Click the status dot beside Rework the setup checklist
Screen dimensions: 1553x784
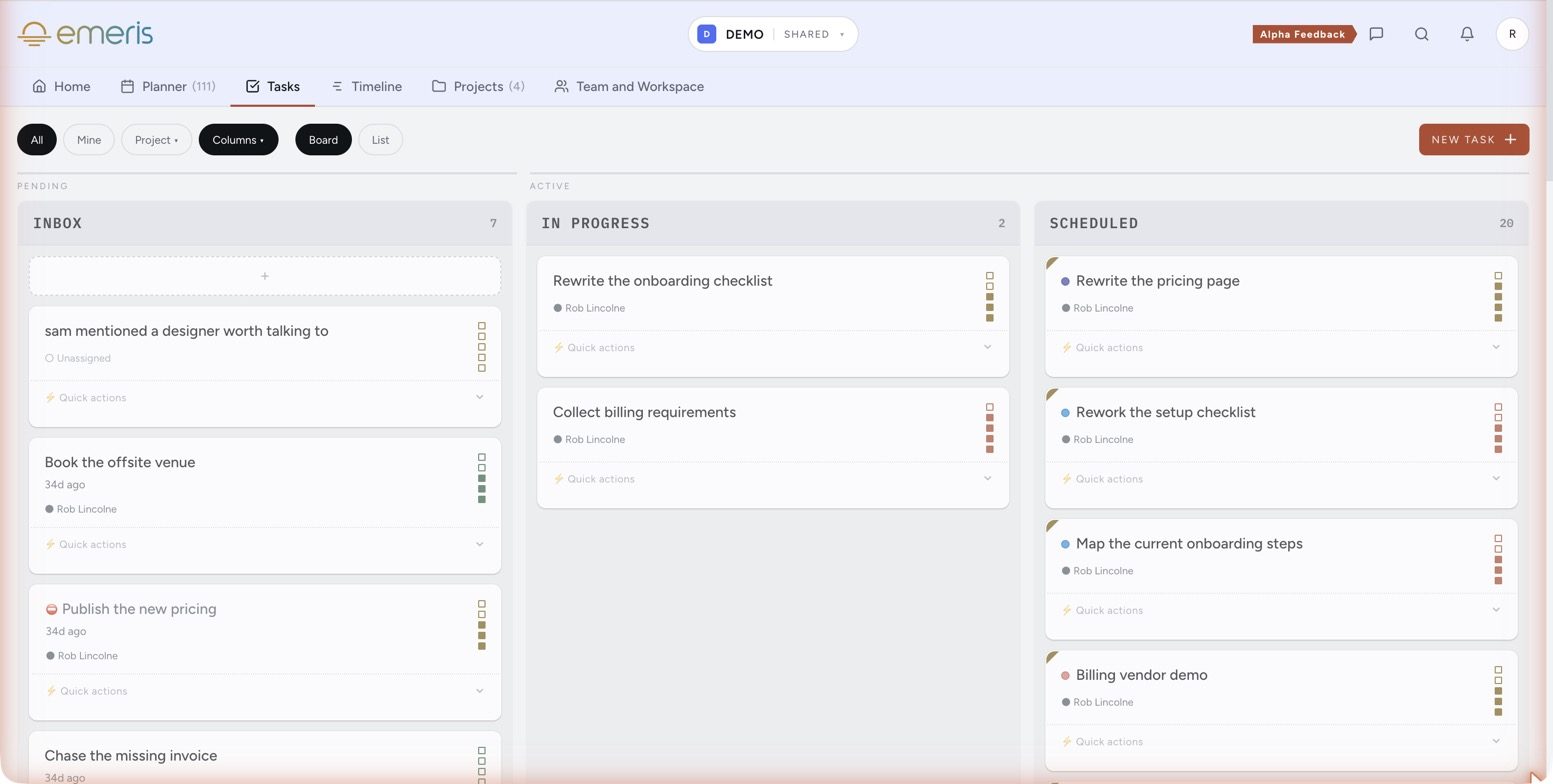1065,413
